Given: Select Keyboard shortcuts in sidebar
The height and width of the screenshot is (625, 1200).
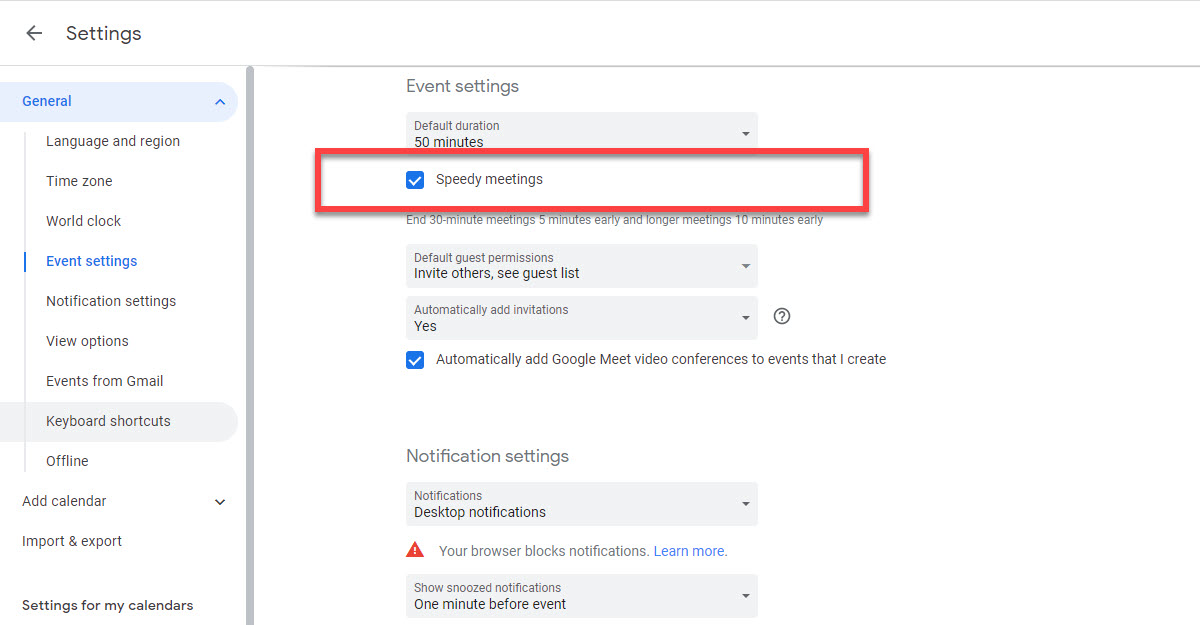Looking at the screenshot, I should click(x=119, y=421).
